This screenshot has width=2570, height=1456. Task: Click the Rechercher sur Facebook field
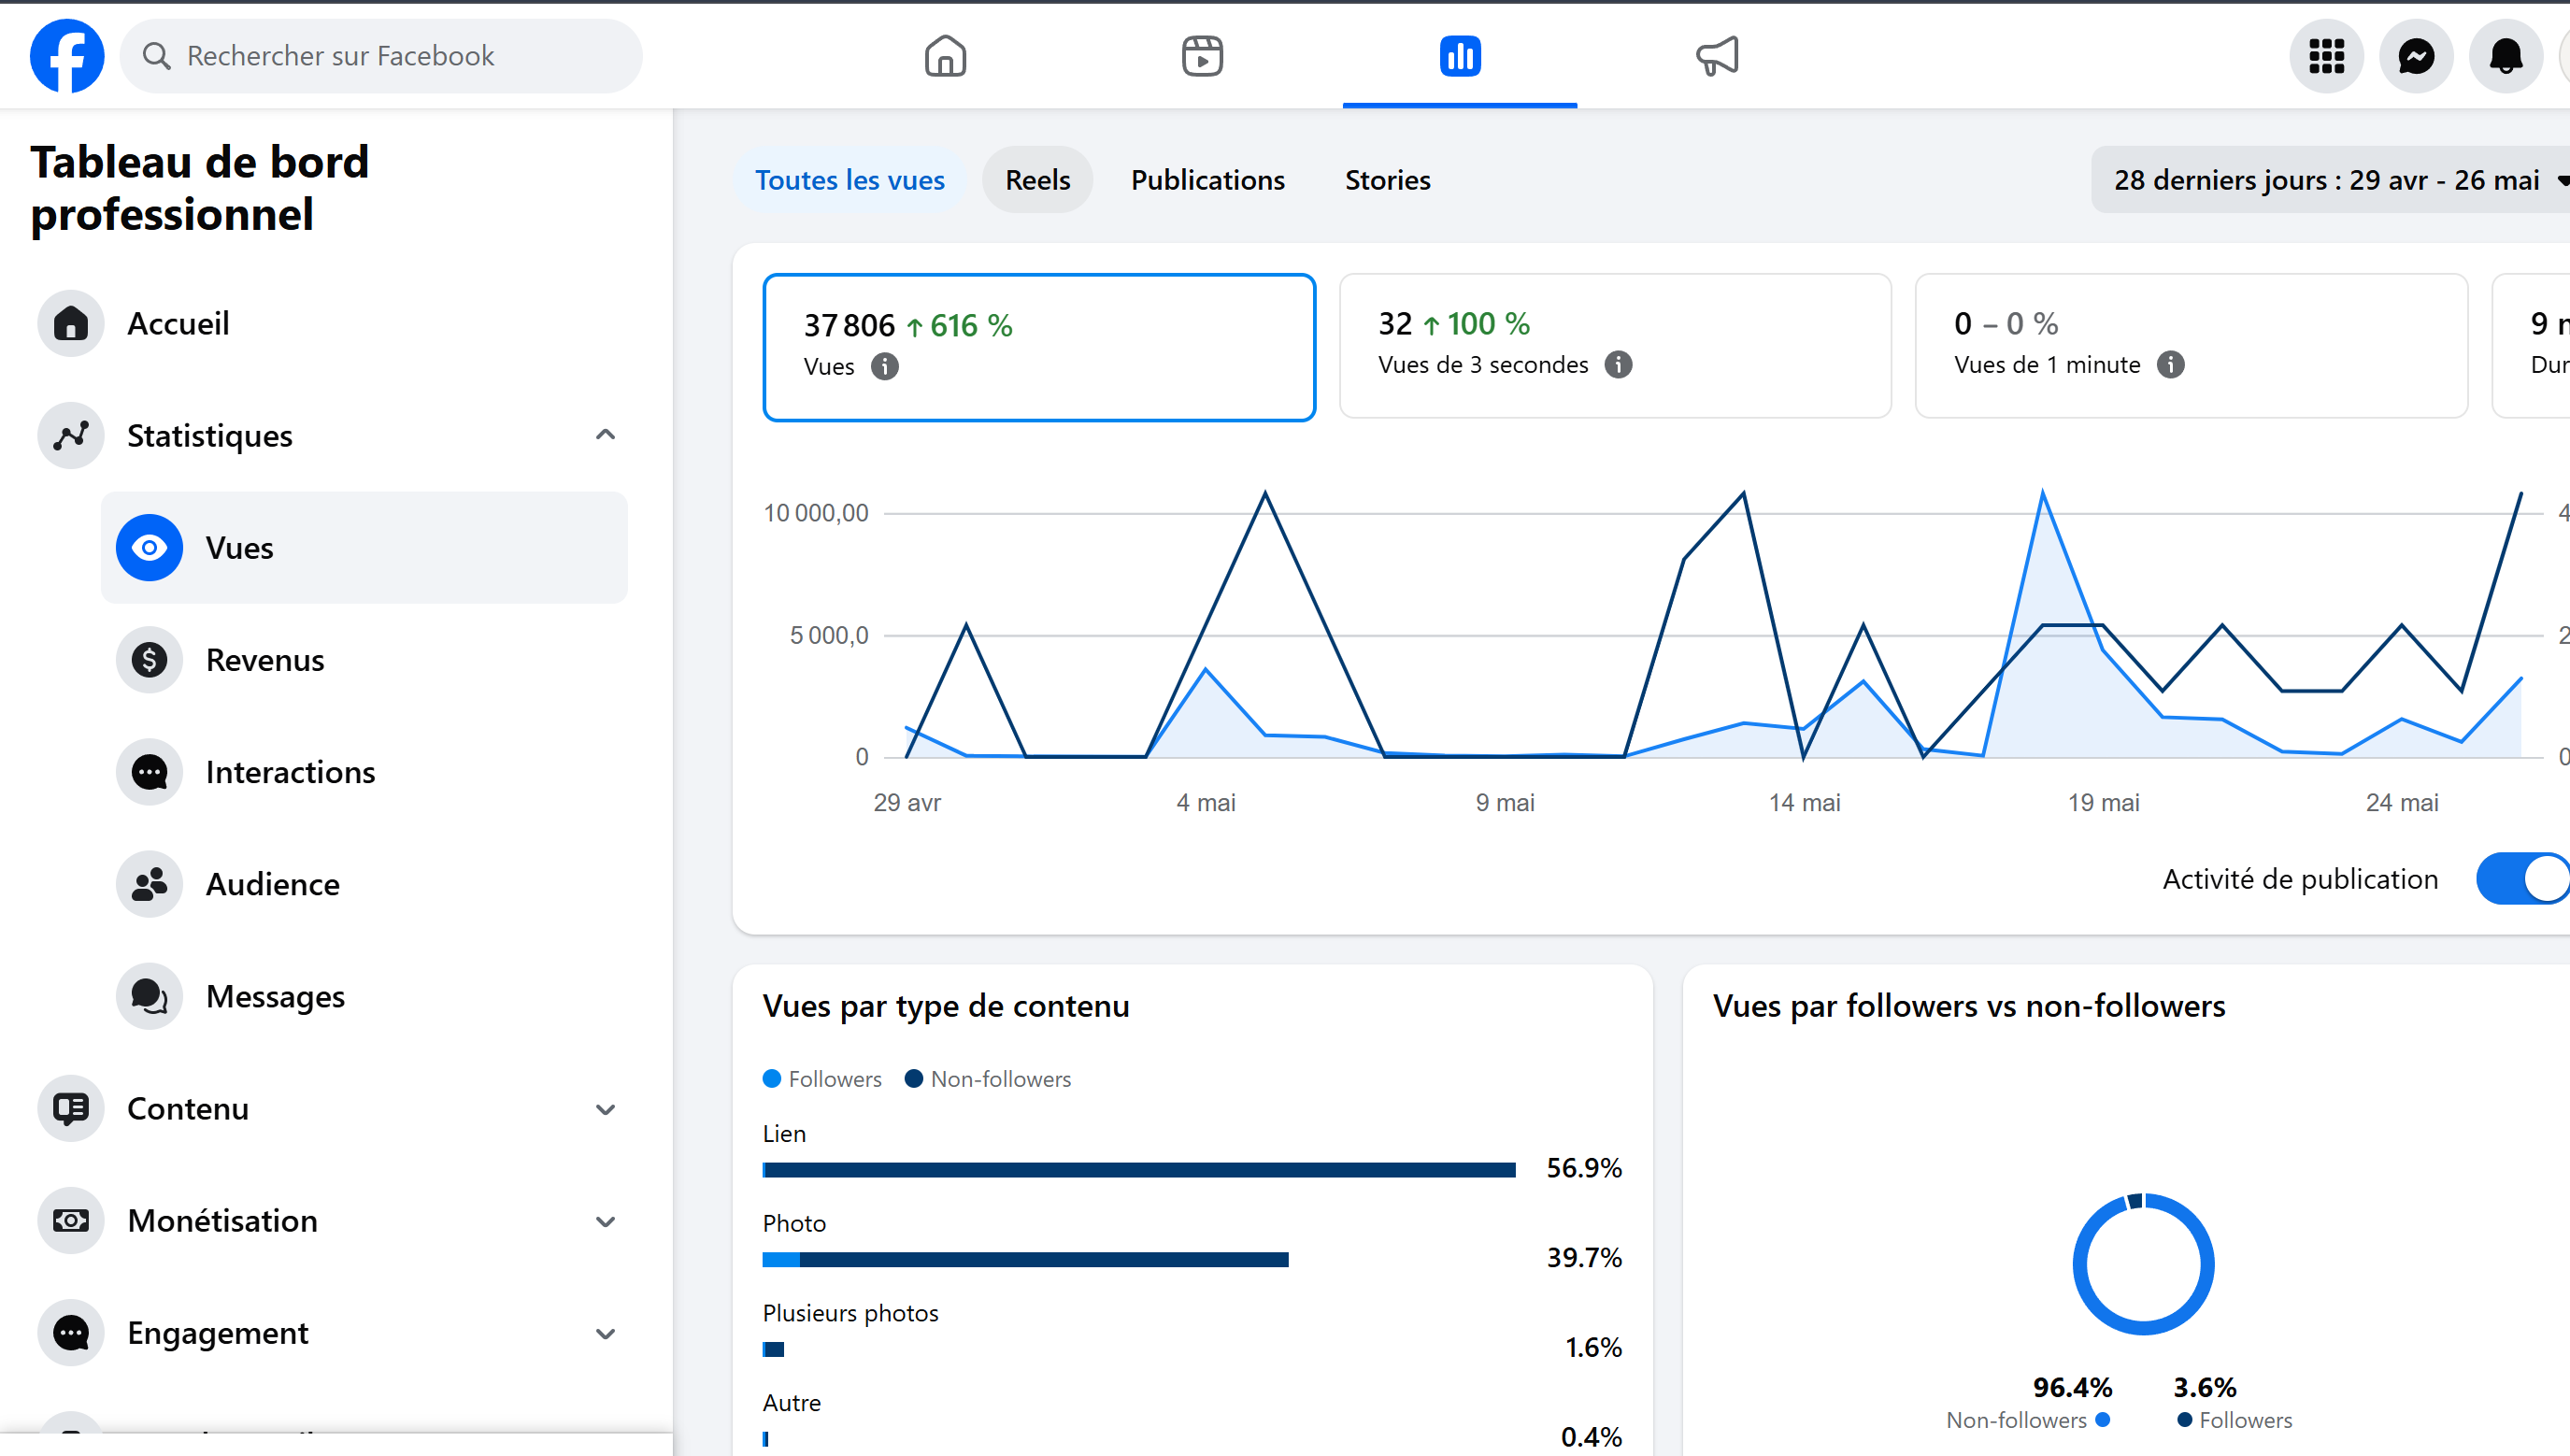(x=381, y=56)
